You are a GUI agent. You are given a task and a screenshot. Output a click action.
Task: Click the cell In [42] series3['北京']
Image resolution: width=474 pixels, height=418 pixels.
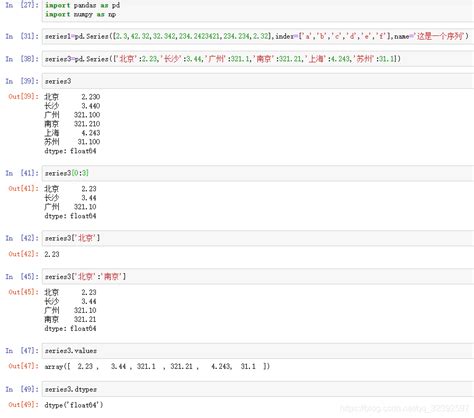[x=258, y=238]
